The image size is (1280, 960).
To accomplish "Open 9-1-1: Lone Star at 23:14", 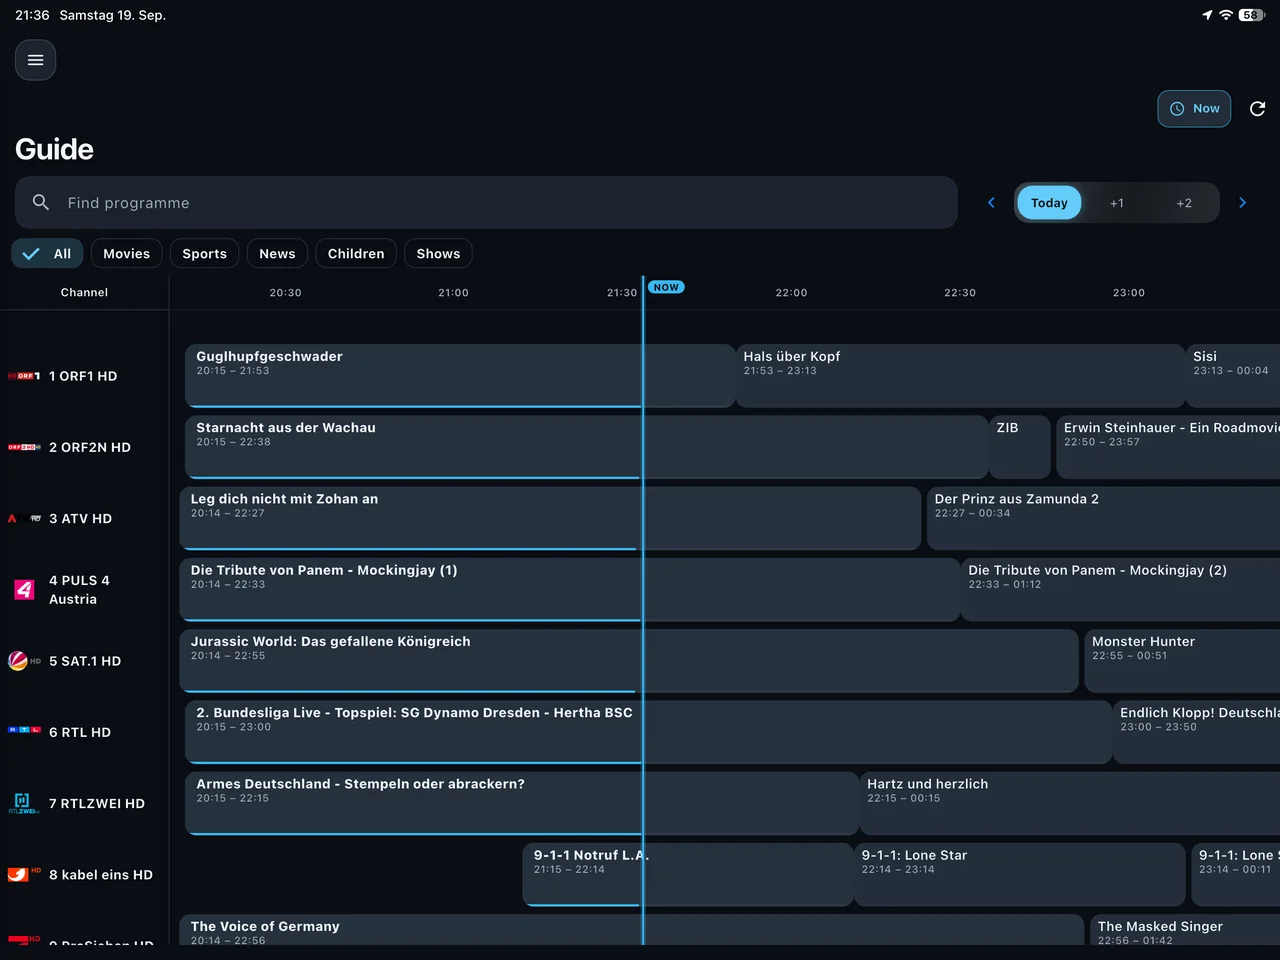I will point(1236,875).
